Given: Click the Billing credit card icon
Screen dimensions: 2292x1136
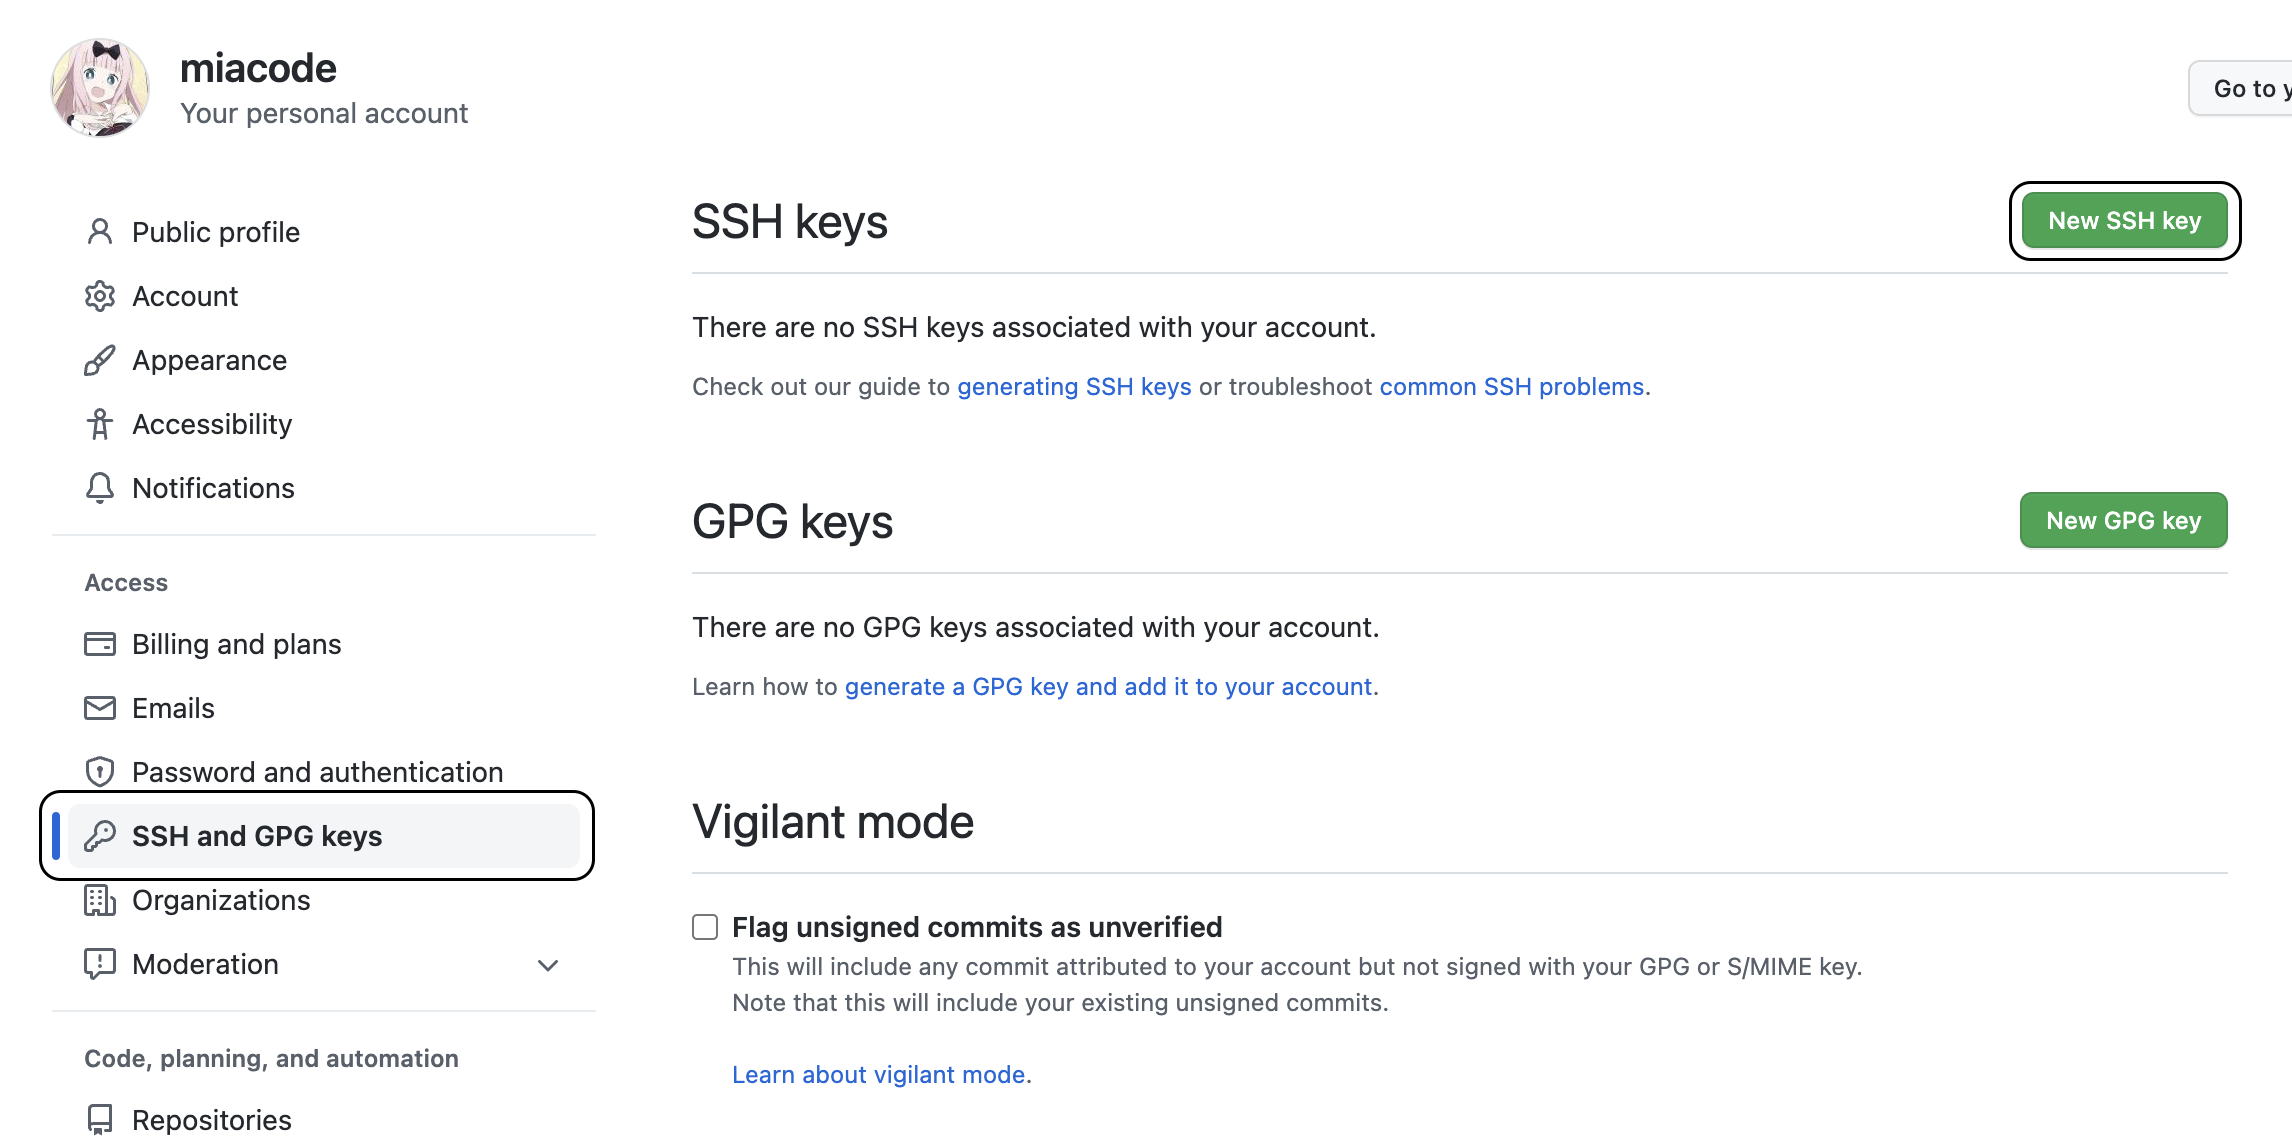Looking at the screenshot, I should (100, 644).
